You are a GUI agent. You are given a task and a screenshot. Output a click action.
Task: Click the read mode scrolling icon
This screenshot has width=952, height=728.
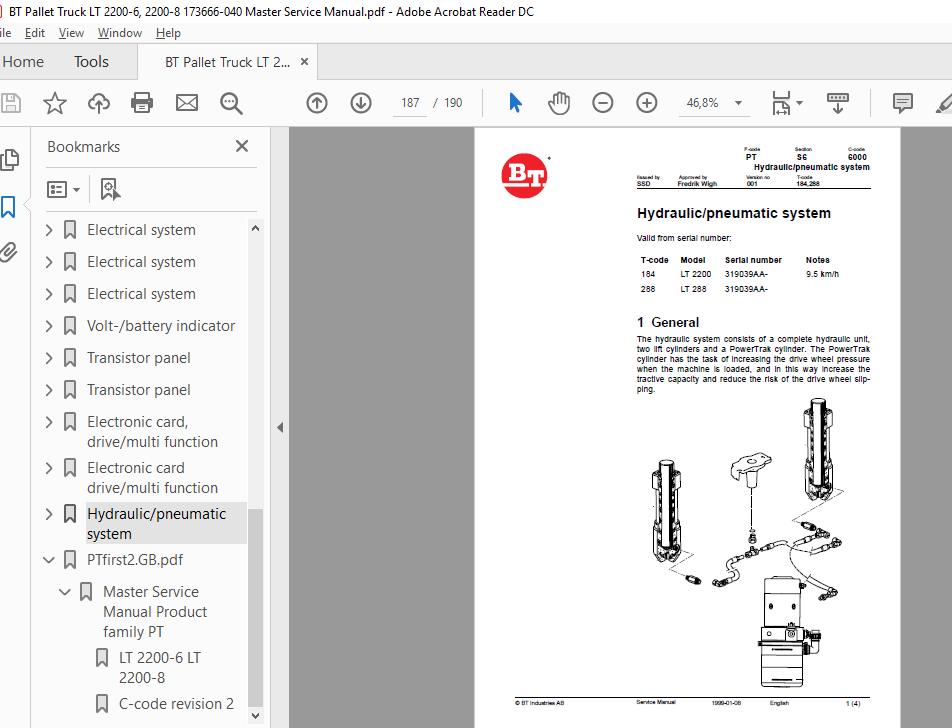coord(838,103)
